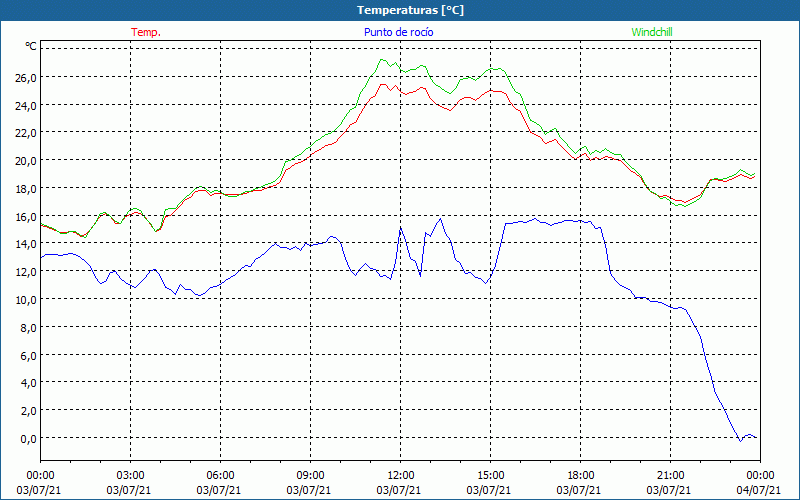
Task: Click the '22,0' y-axis value
Action: 26,133
